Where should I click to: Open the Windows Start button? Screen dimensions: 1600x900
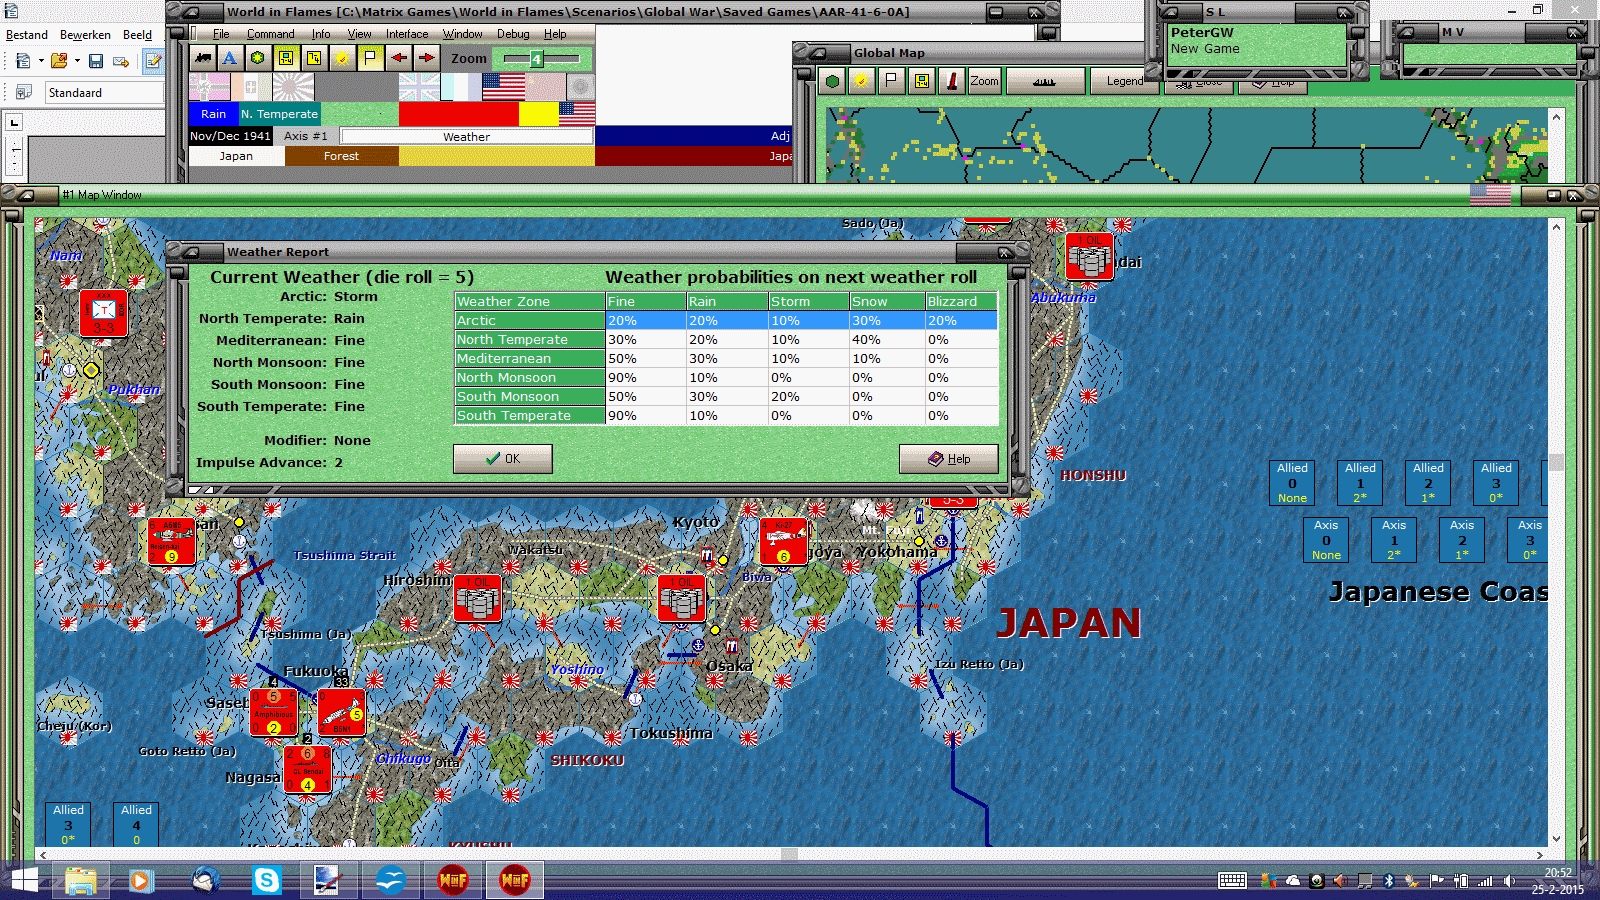pos(24,880)
